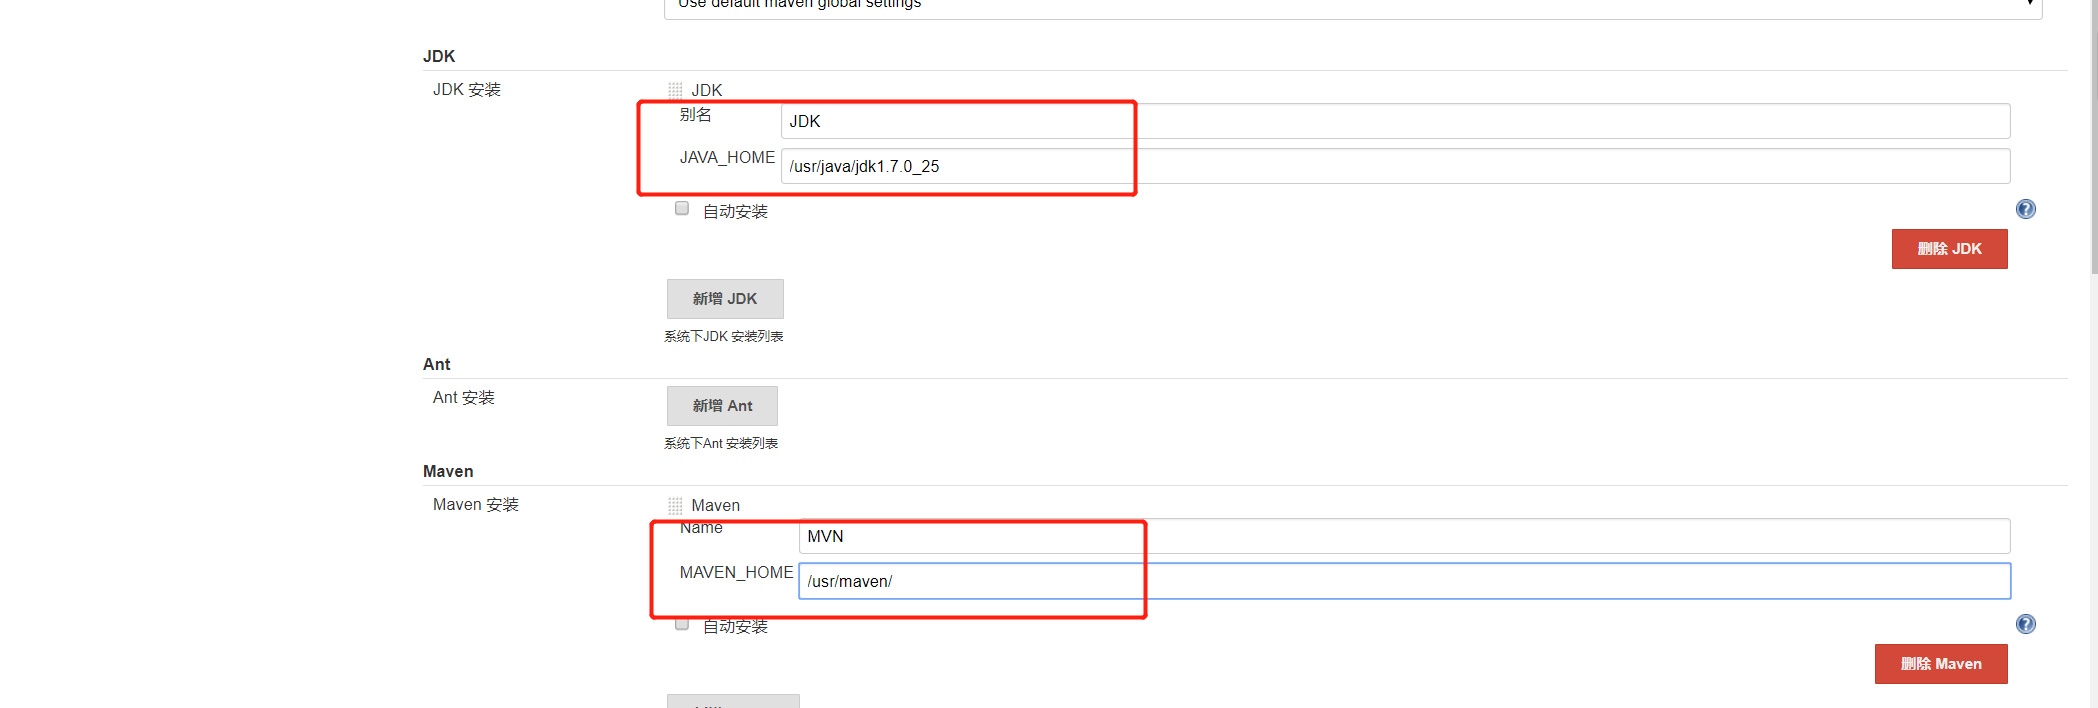Image resolution: width=2098 pixels, height=708 pixels.
Task: Click the 删除 Maven button
Action: (x=1941, y=664)
